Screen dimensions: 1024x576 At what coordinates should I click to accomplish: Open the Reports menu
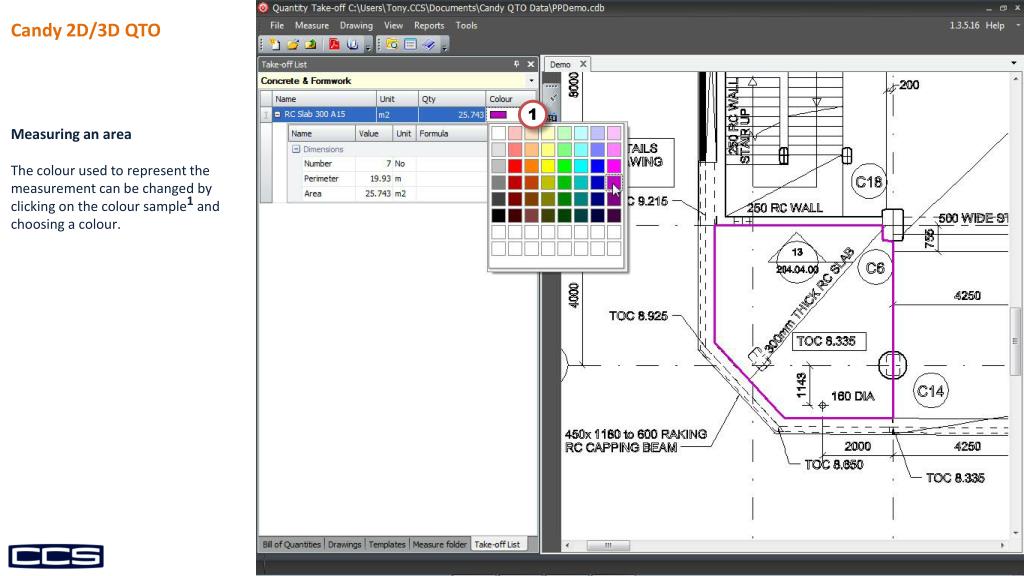(x=429, y=25)
